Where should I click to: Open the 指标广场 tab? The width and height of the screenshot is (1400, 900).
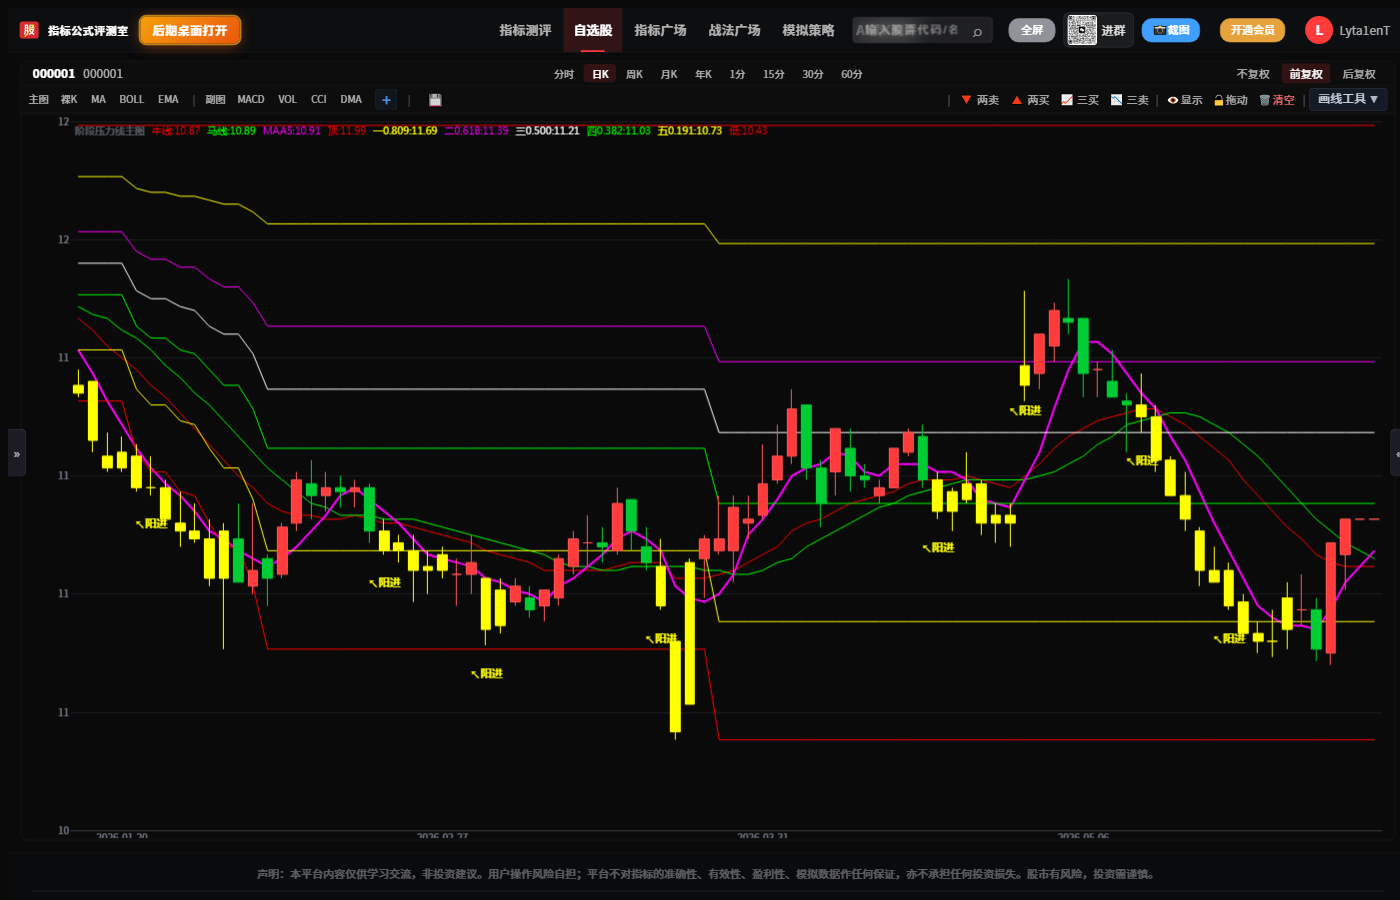(x=660, y=30)
